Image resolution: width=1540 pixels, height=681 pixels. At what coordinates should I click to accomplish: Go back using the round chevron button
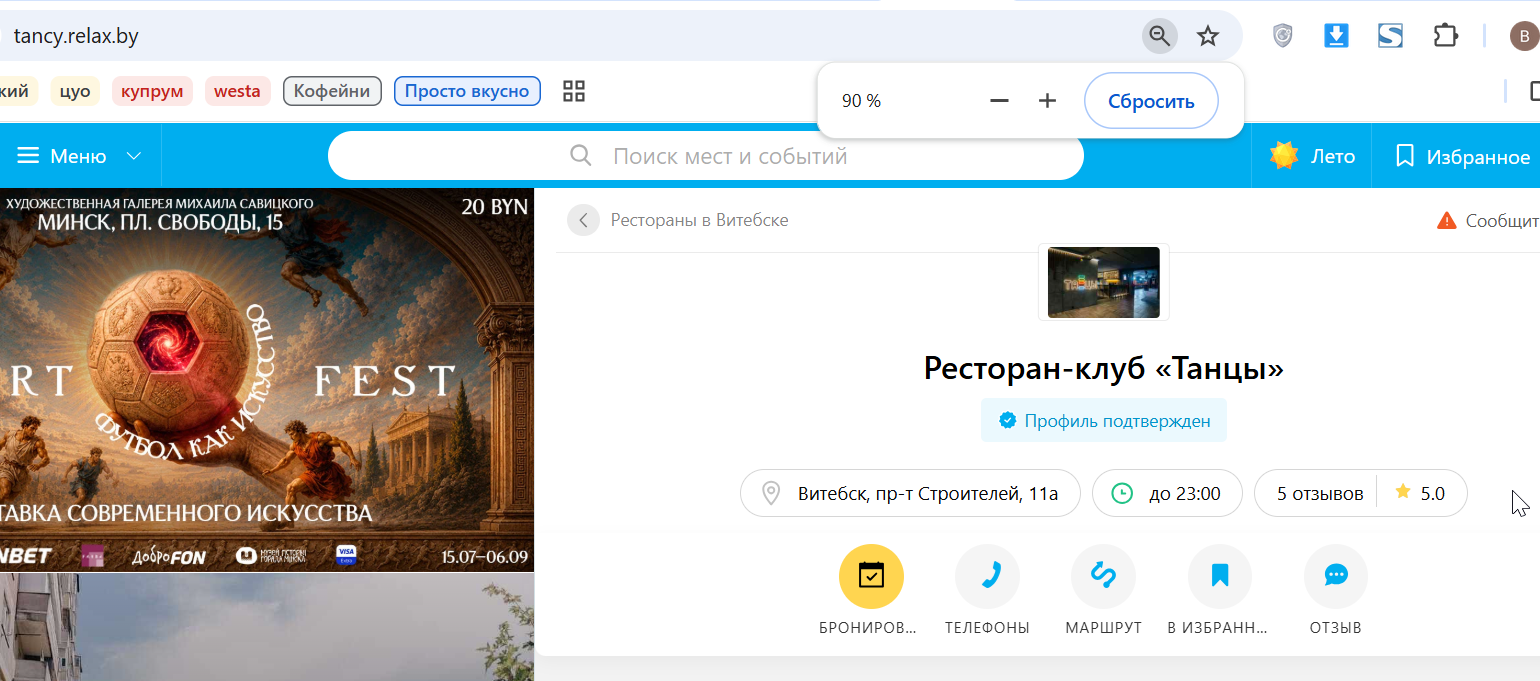pos(583,220)
